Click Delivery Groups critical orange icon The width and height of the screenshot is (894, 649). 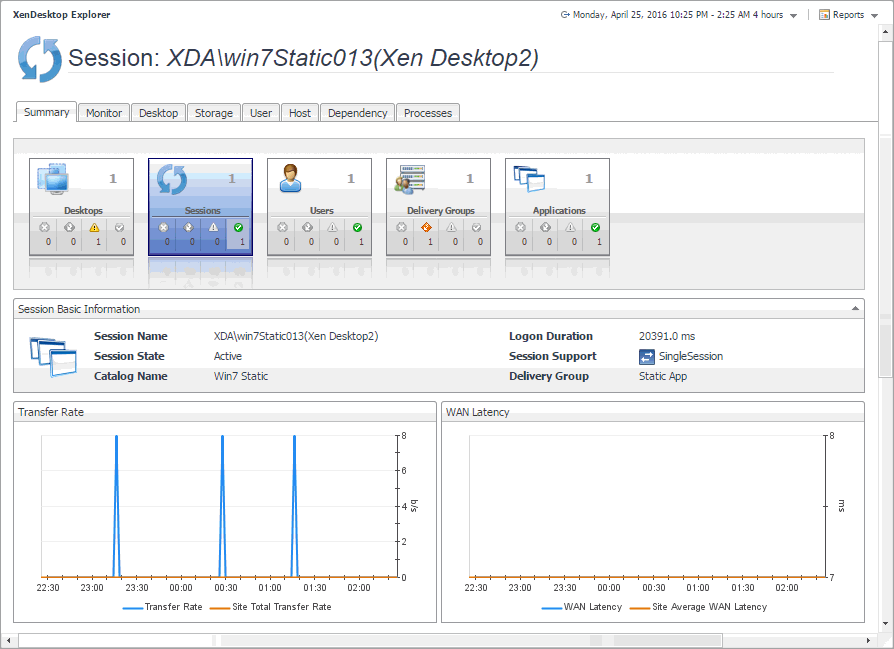[x=426, y=228]
